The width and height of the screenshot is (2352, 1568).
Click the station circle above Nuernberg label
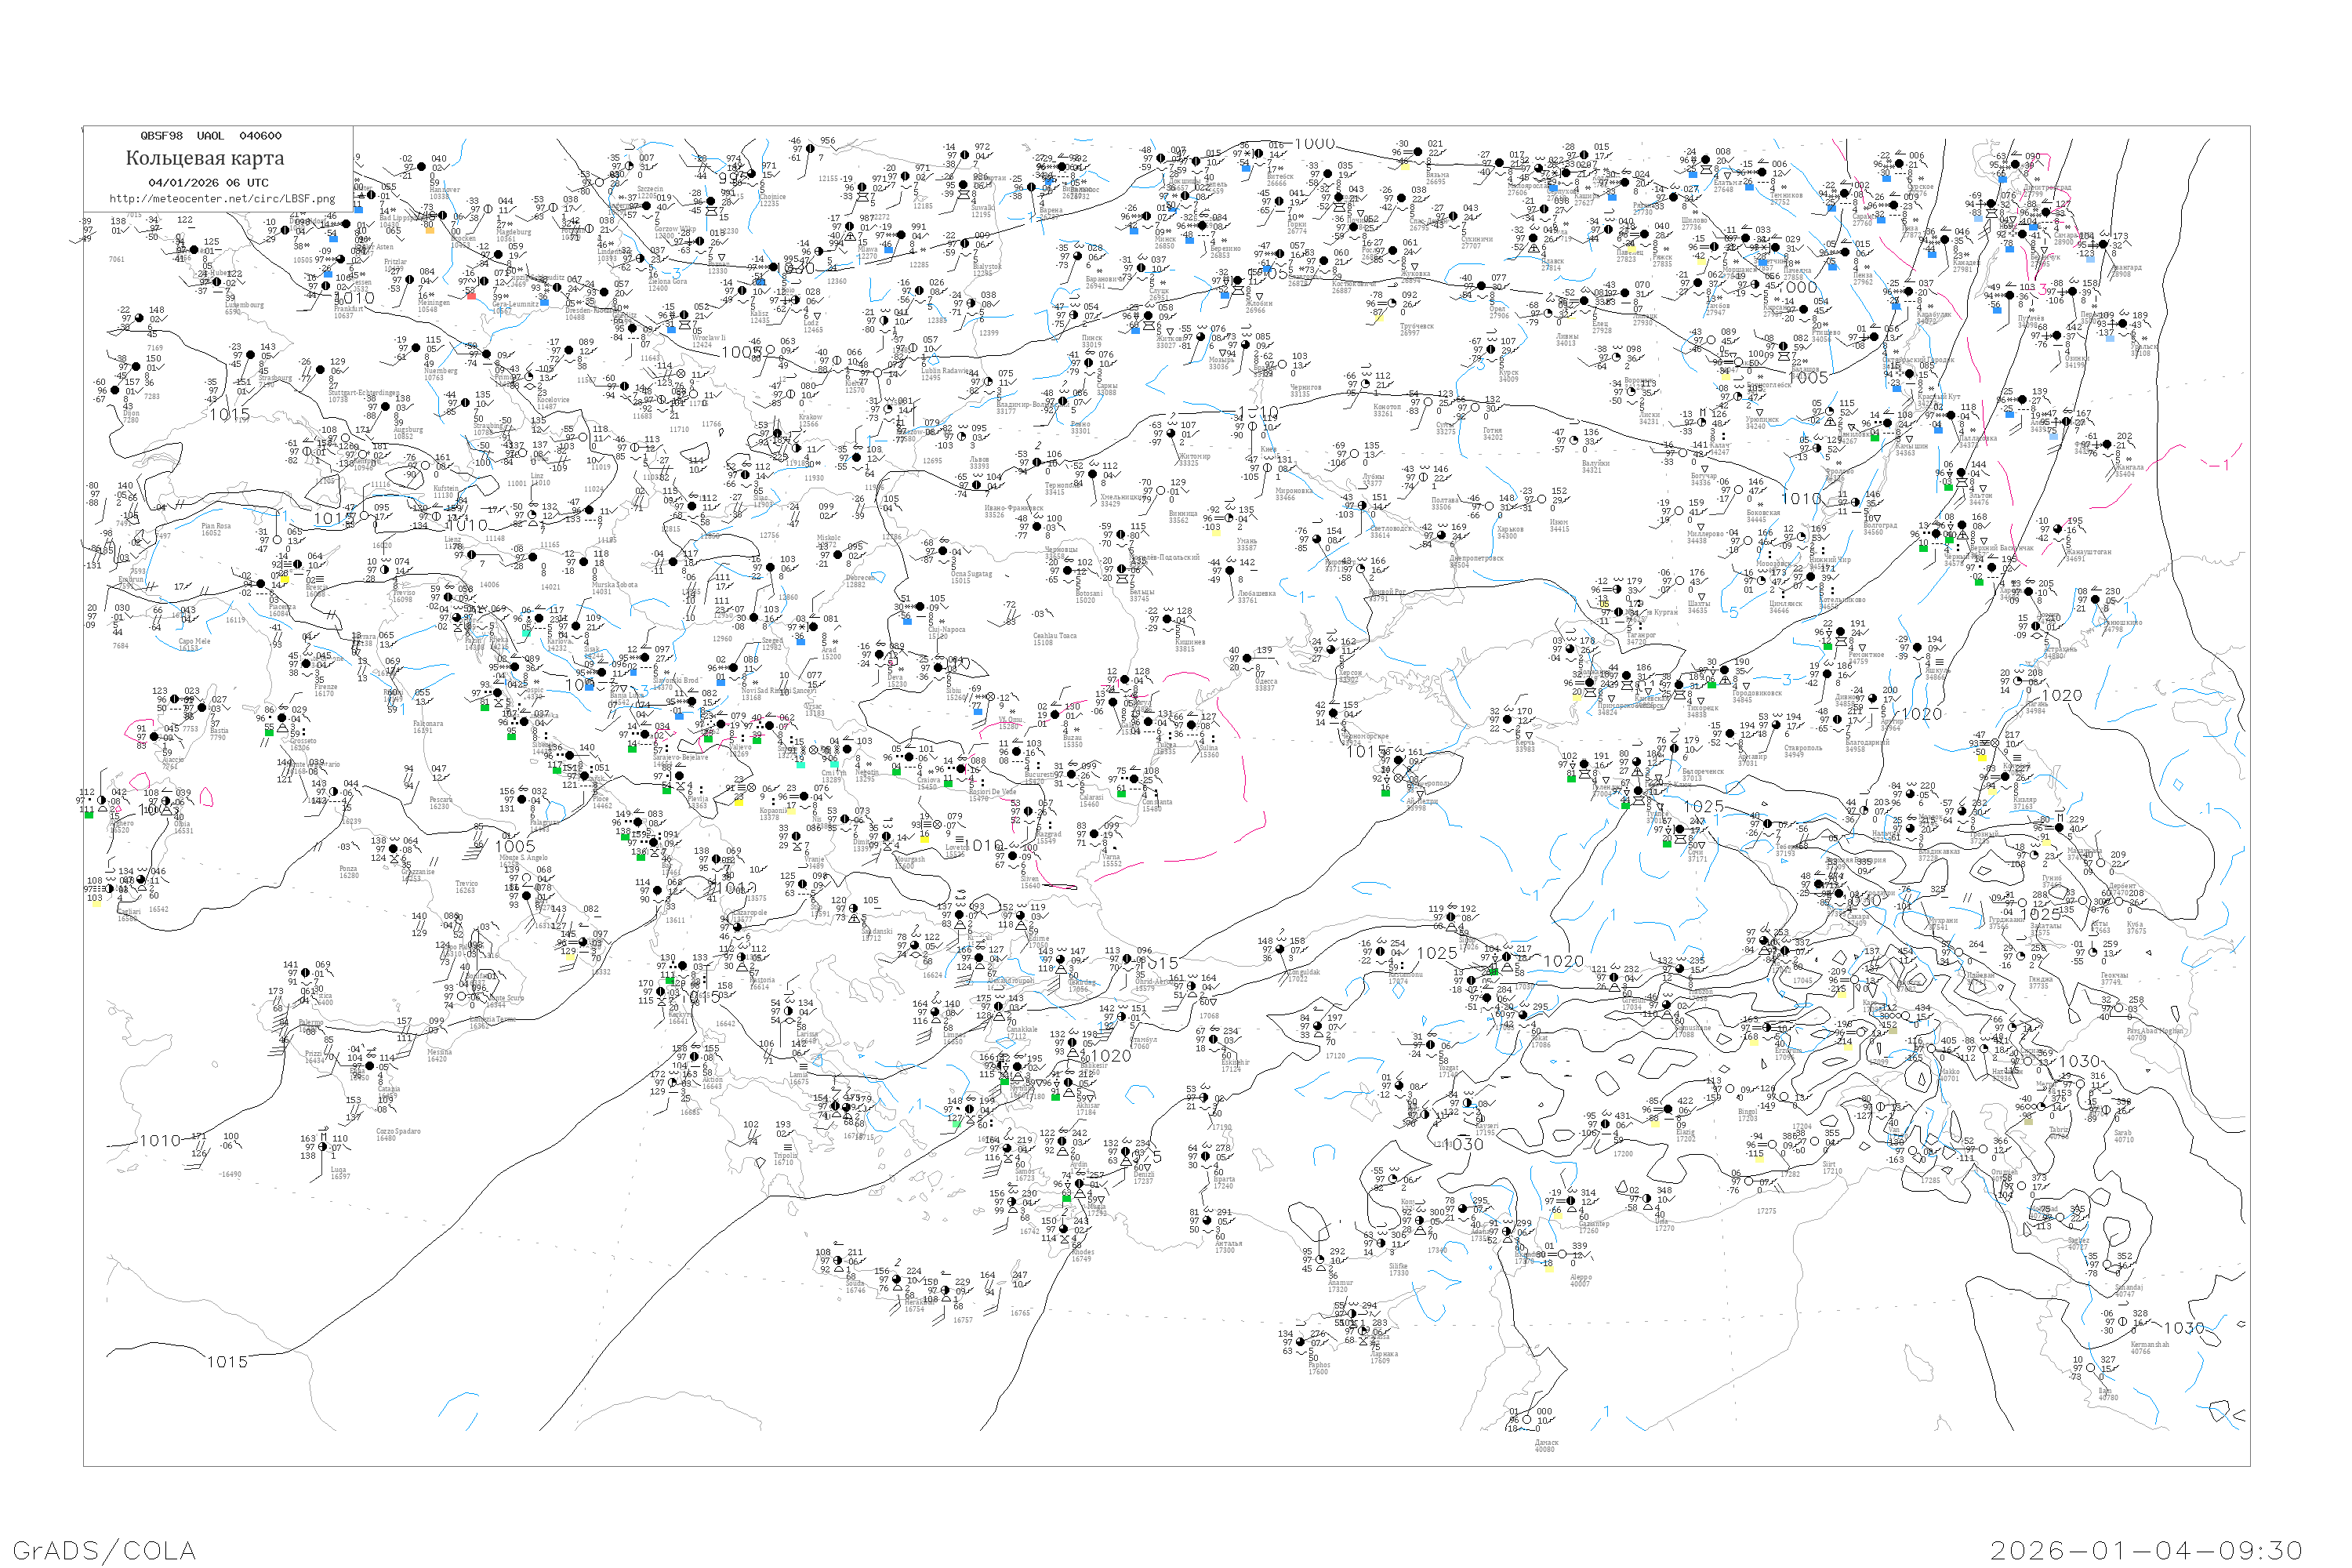[416, 348]
